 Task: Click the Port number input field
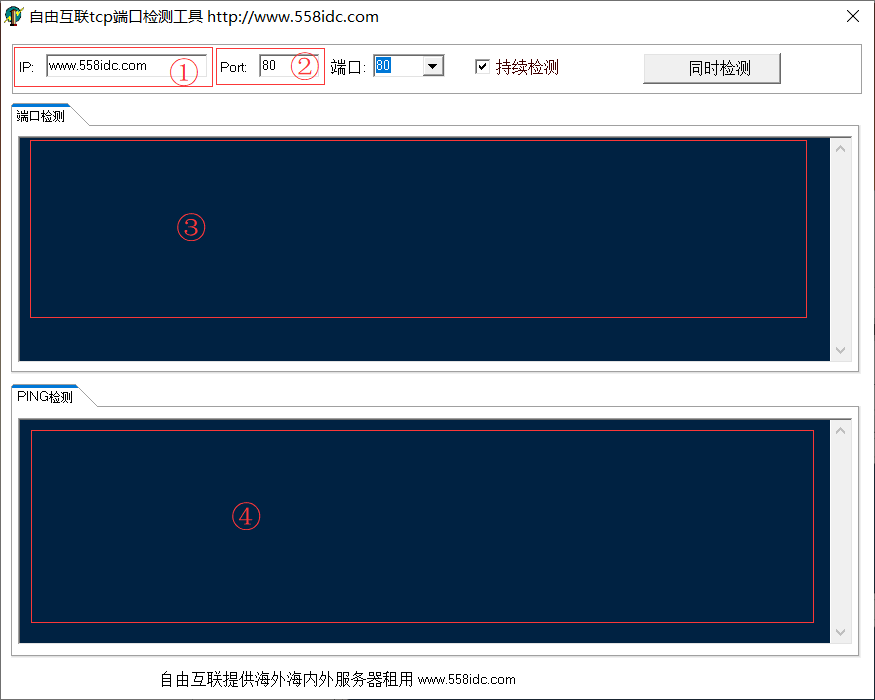289,66
